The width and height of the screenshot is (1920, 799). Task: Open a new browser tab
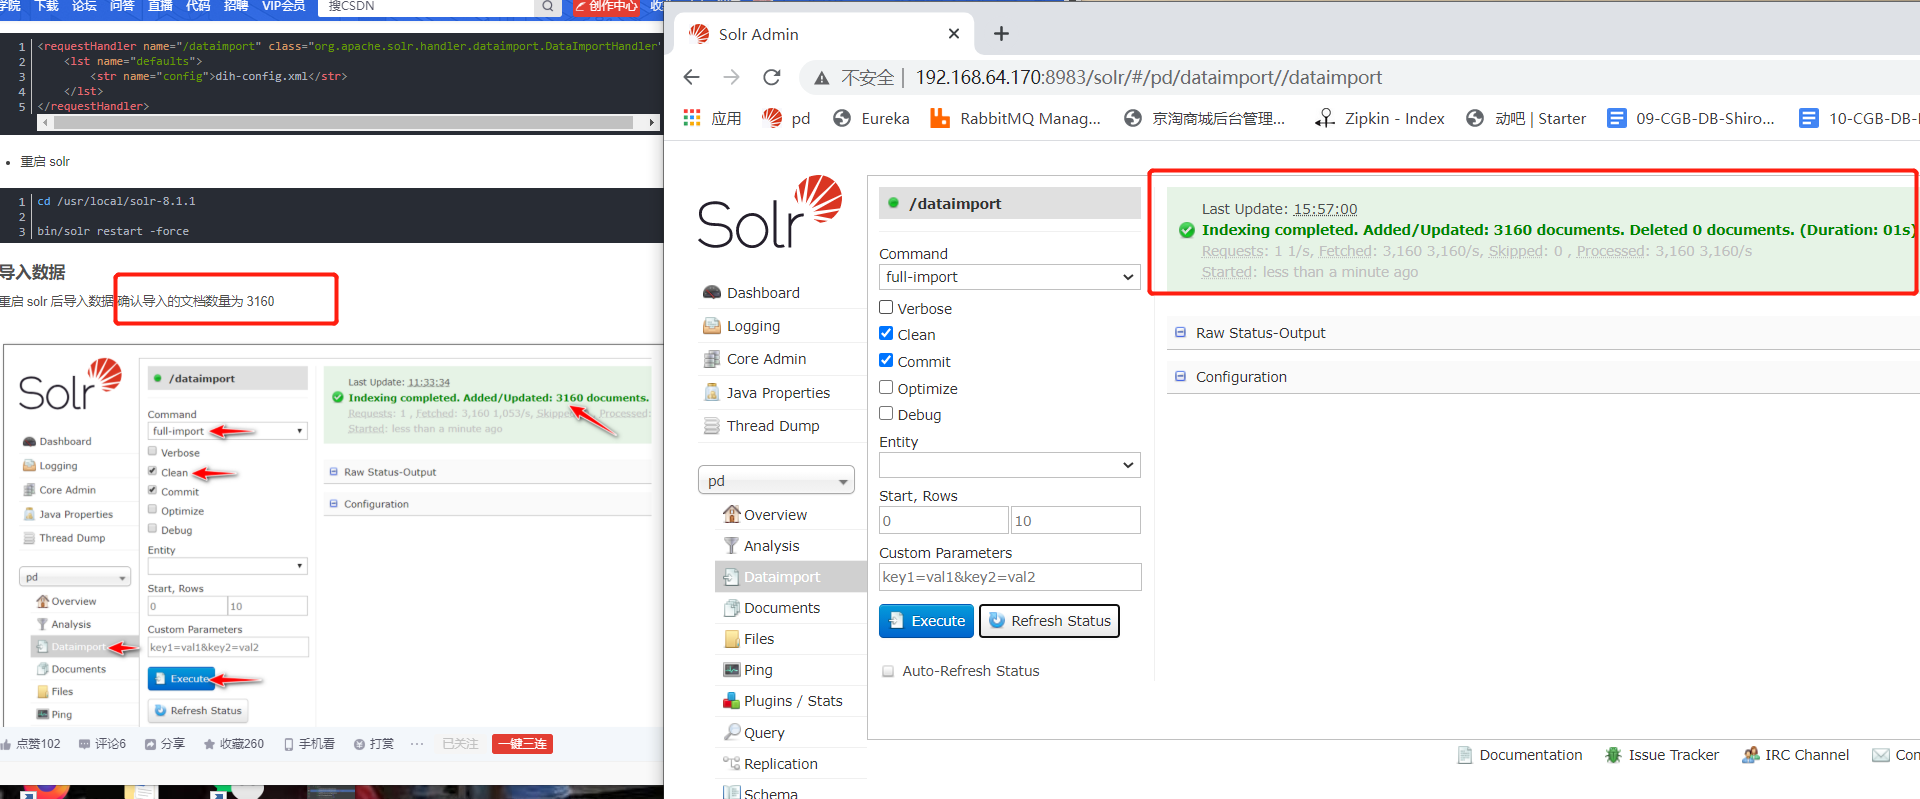click(1001, 34)
